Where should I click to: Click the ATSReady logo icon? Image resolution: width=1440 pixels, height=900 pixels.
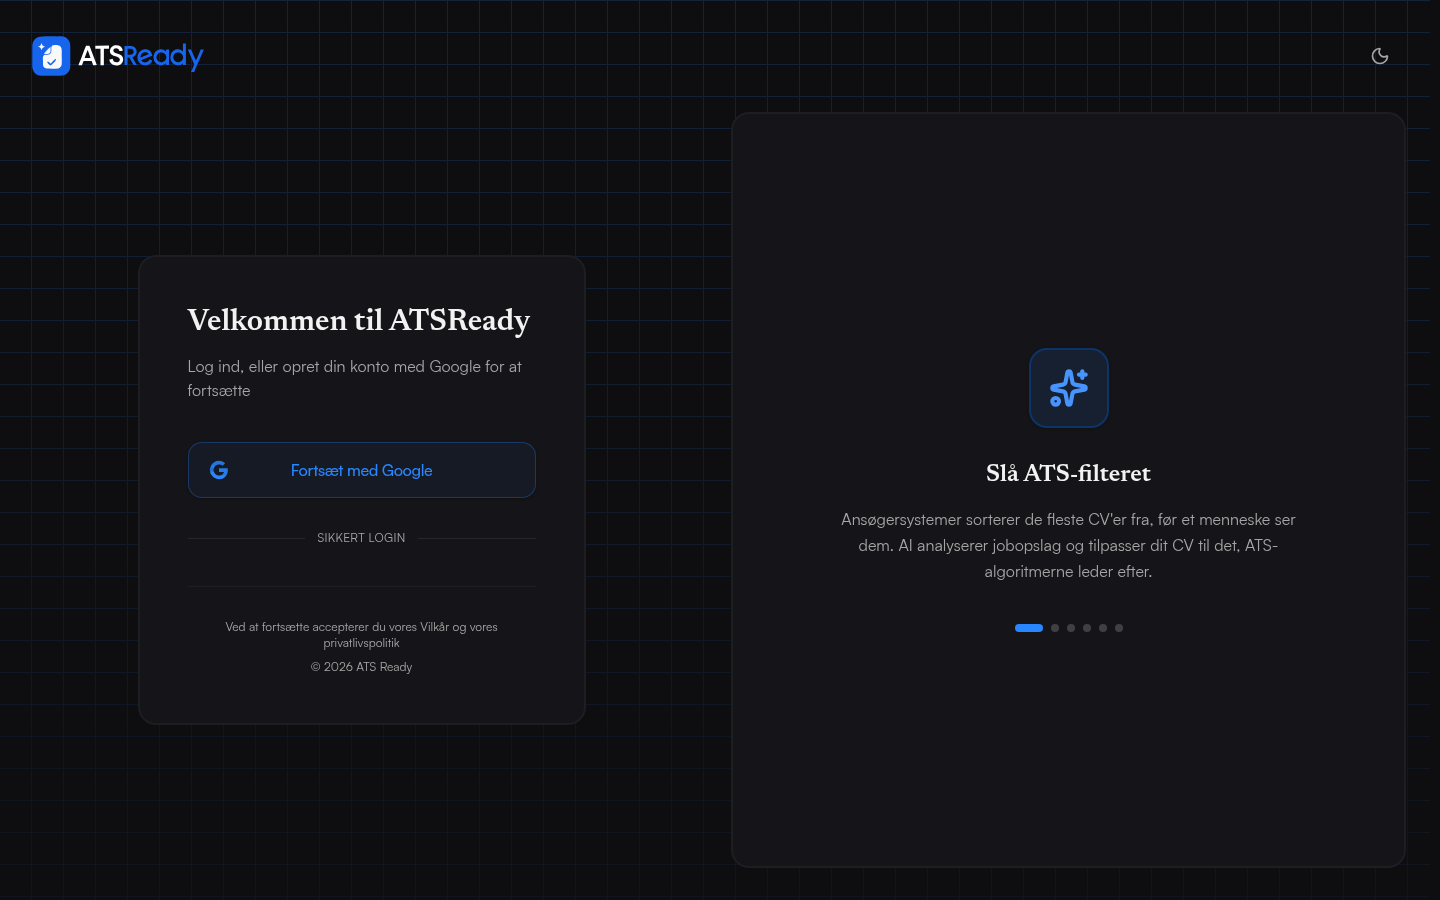click(51, 56)
